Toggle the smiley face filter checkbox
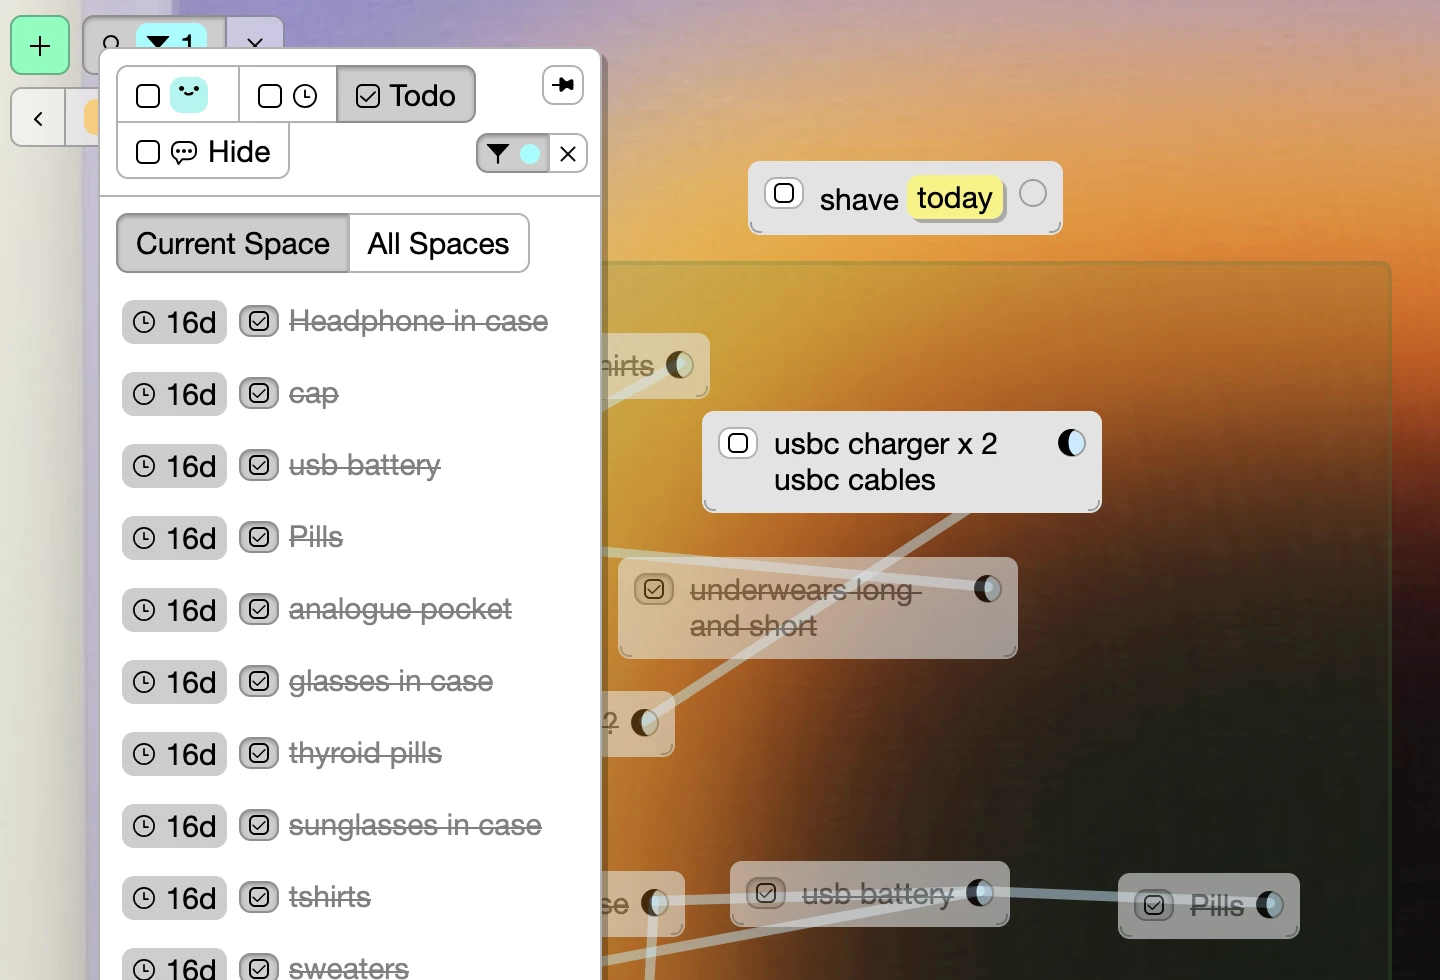The image size is (1440, 980). [148, 96]
